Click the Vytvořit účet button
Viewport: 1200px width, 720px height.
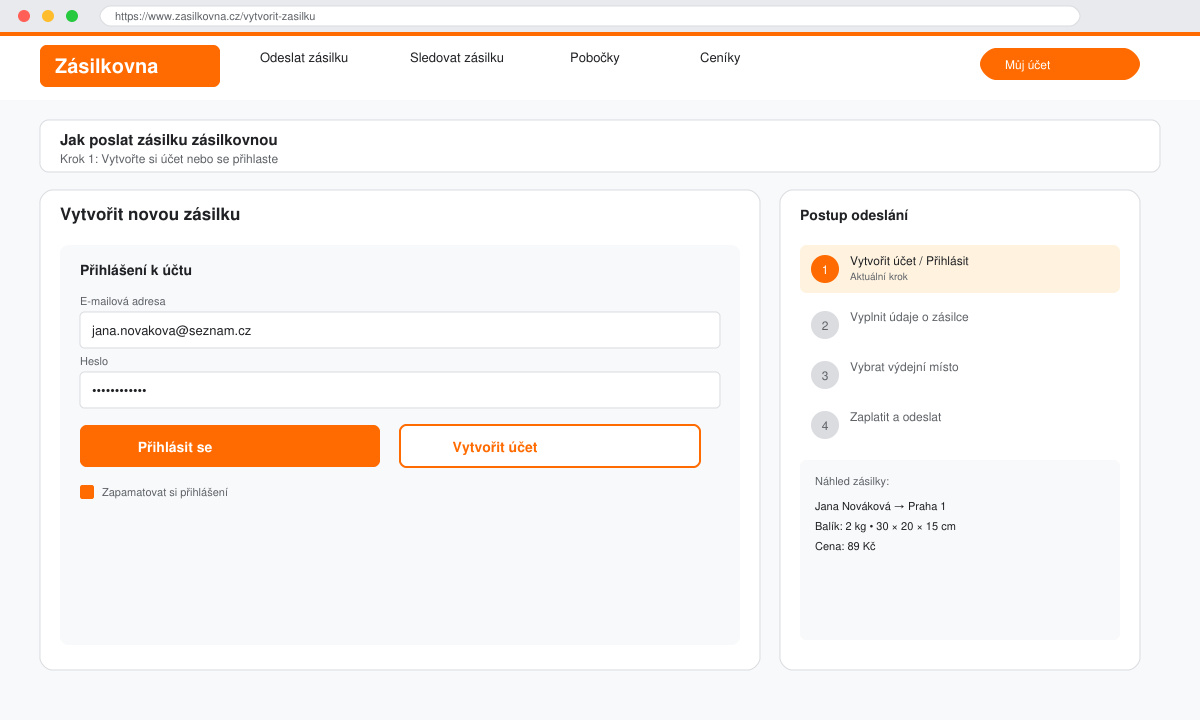tap(550, 446)
